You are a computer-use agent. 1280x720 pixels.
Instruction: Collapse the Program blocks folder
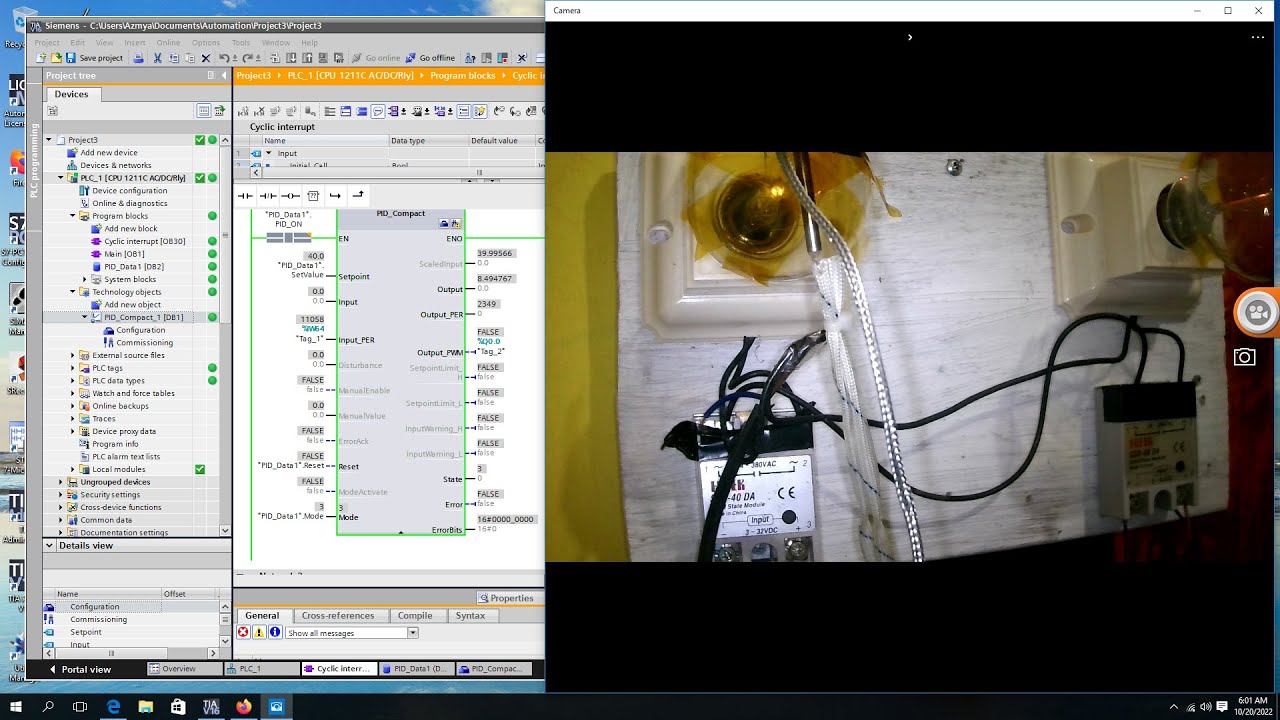click(73, 216)
